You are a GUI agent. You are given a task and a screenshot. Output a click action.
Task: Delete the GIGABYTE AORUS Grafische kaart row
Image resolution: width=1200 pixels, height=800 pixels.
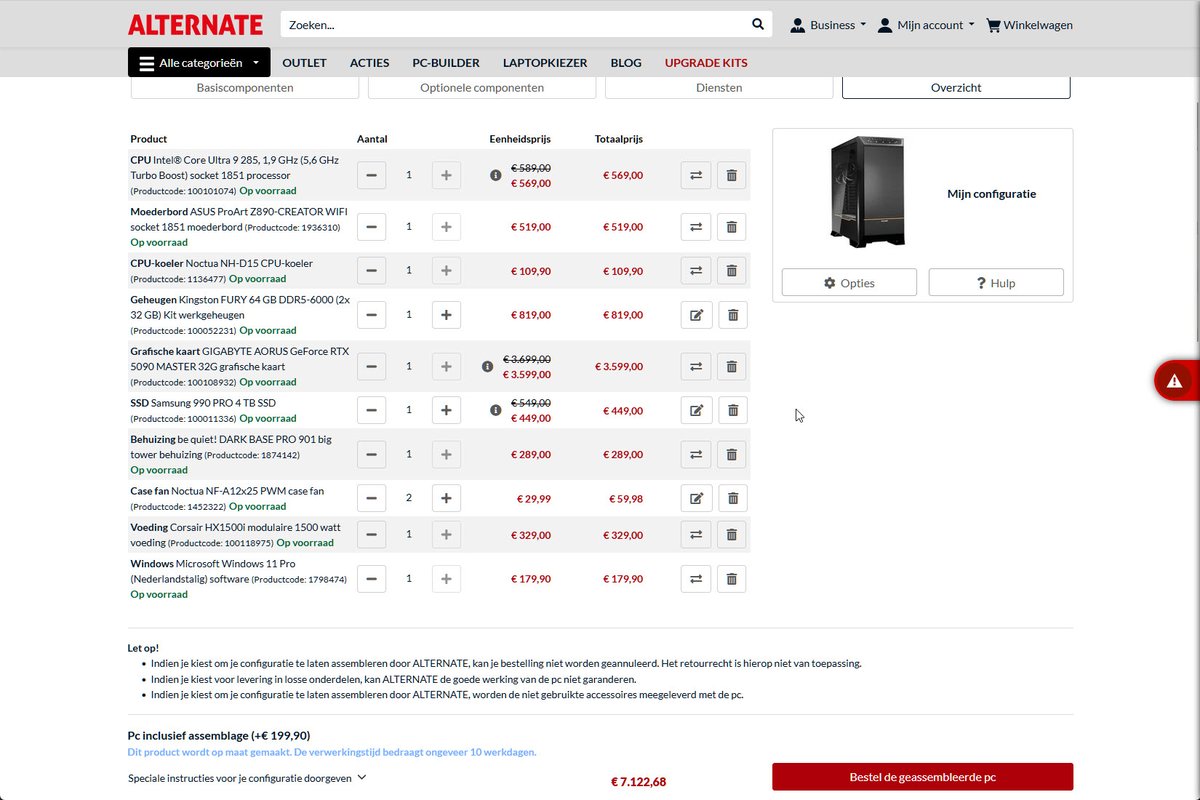[731, 367]
